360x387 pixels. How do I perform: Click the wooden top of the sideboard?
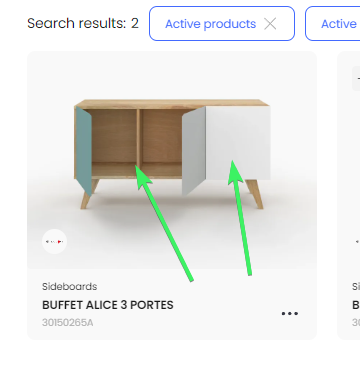(x=172, y=103)
